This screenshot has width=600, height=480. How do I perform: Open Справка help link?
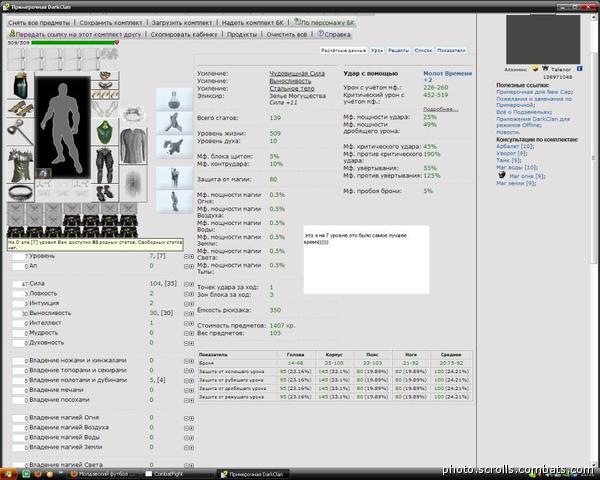coord(334,34)
